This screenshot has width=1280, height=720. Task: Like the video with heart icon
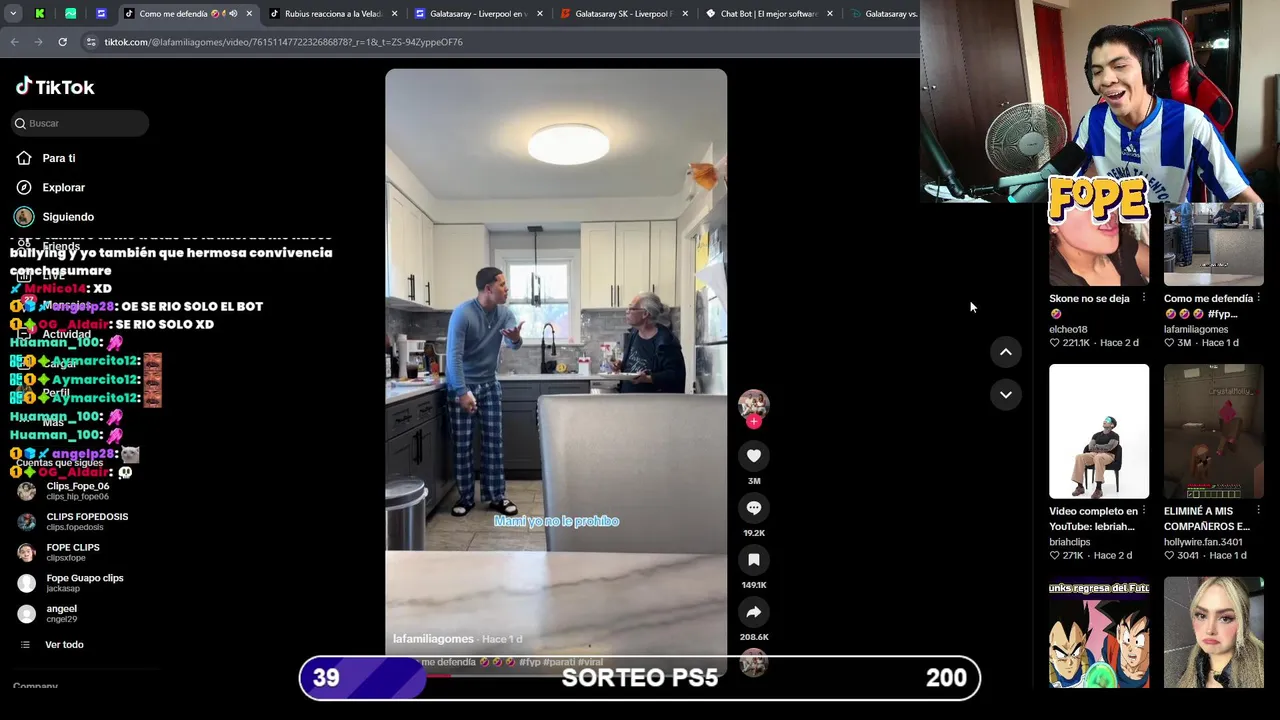(x=754, y=456)
